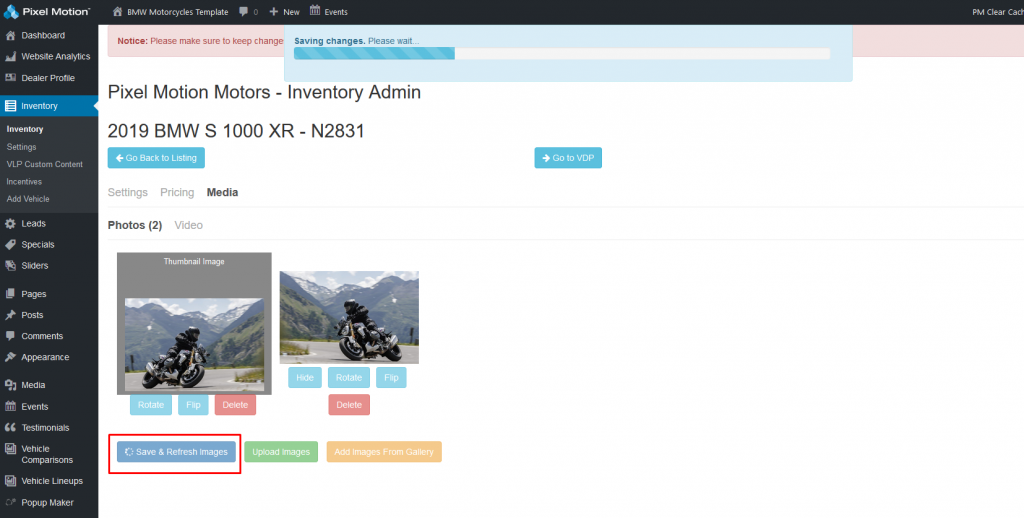Click the second motorcycle photo thumbnail
This screenshot has width=1024, height=518.
pos(349,317)
